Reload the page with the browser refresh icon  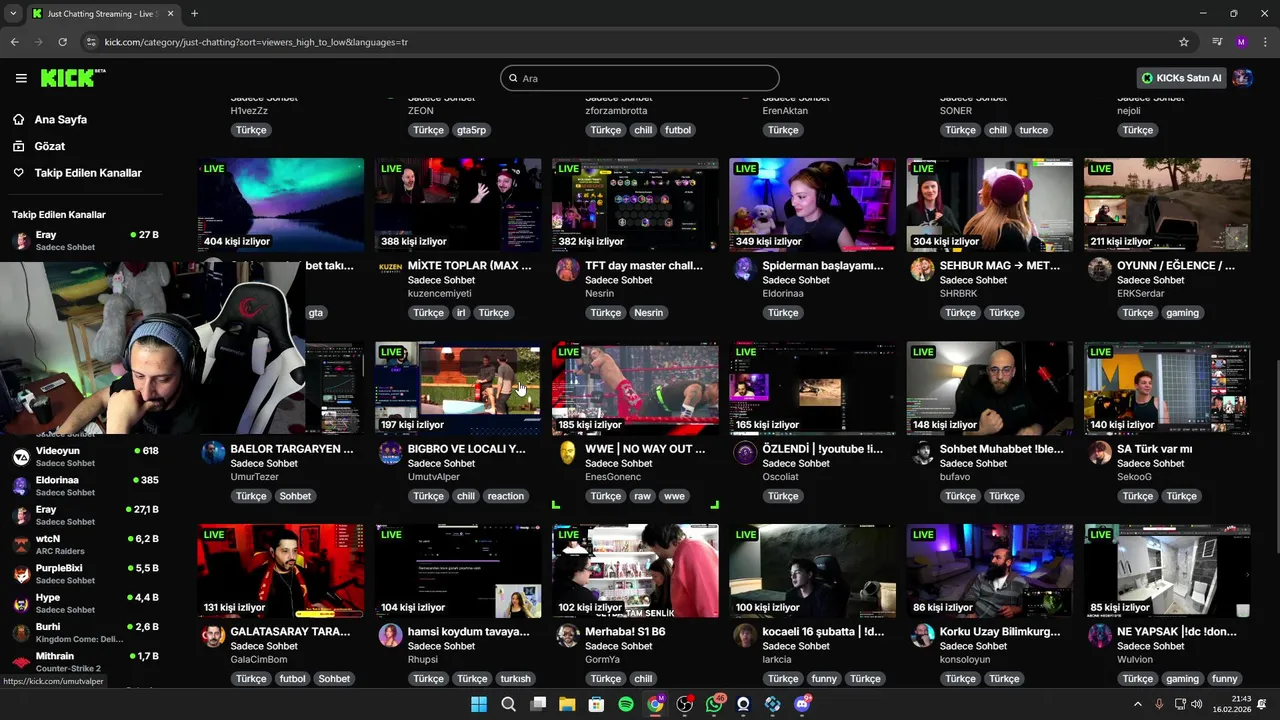(x=62, y=42)
